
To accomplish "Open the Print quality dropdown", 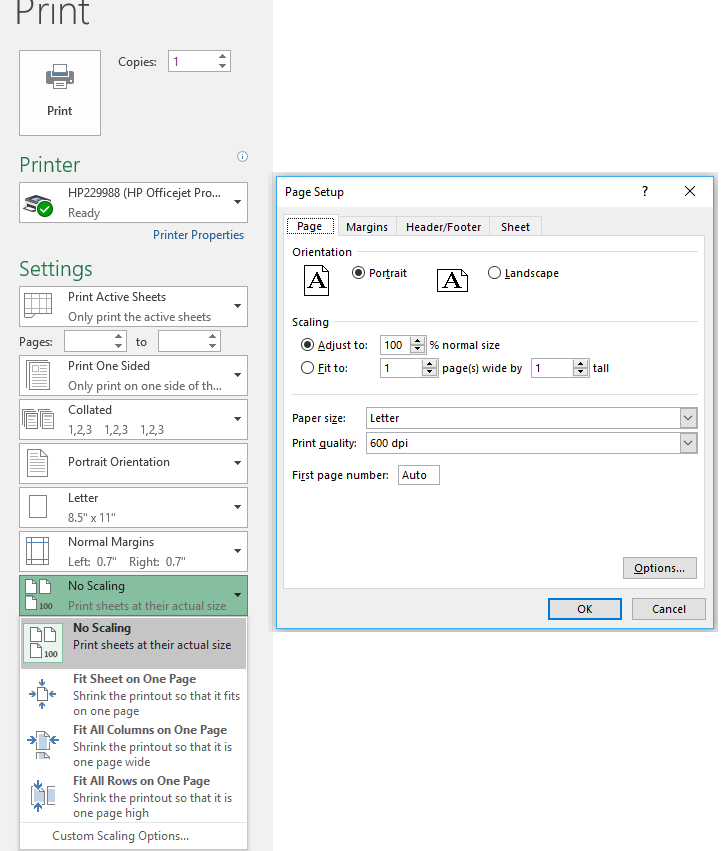I will pos(687,443).
